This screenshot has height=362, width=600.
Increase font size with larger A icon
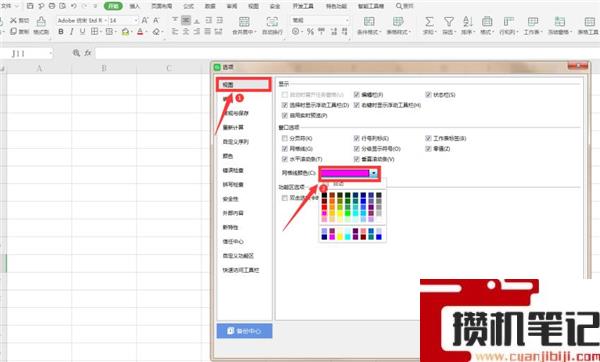(145, 20)
